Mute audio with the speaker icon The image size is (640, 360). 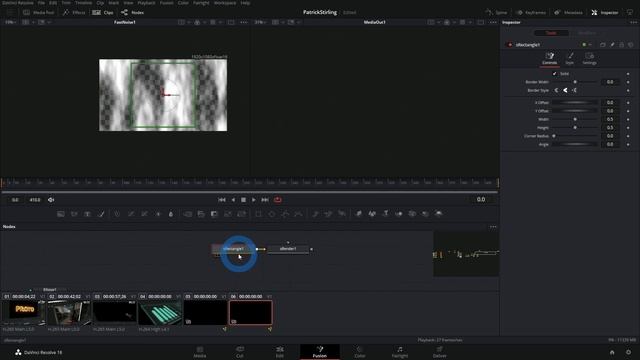click(x=51, y=200)
